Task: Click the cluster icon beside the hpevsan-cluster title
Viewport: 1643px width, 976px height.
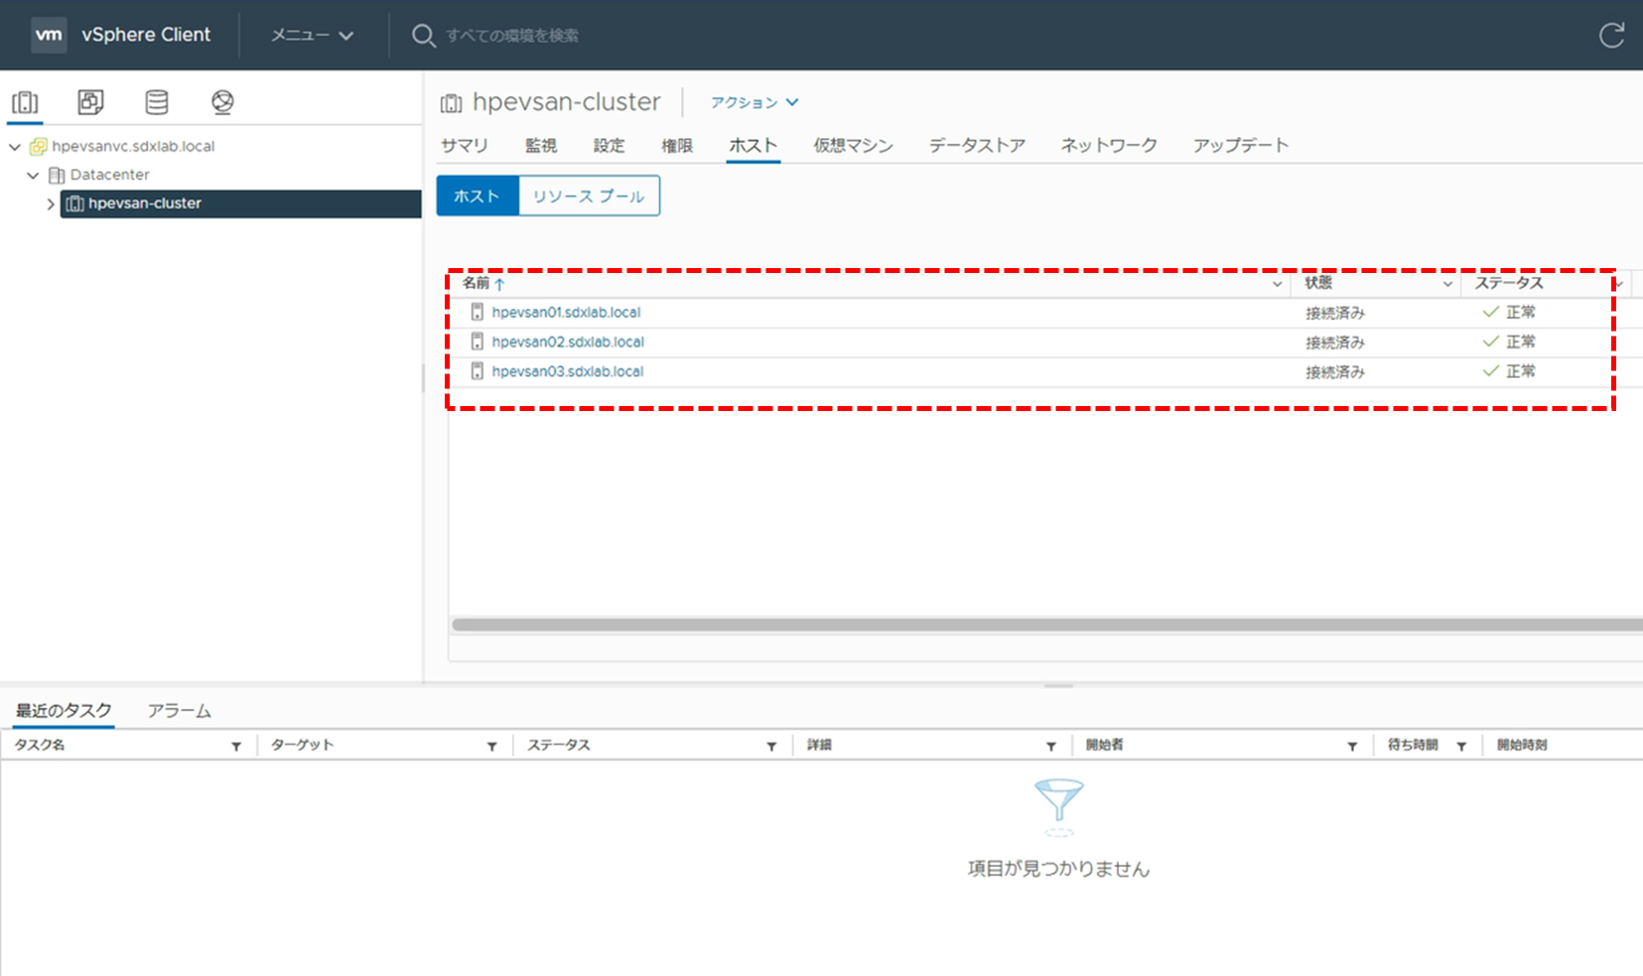Action: tap(451, 103)
